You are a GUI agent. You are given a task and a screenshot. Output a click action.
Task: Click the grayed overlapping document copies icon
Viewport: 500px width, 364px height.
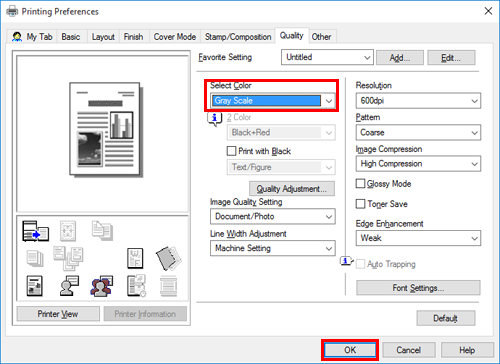pyautogui.click(x=102, y=231)
